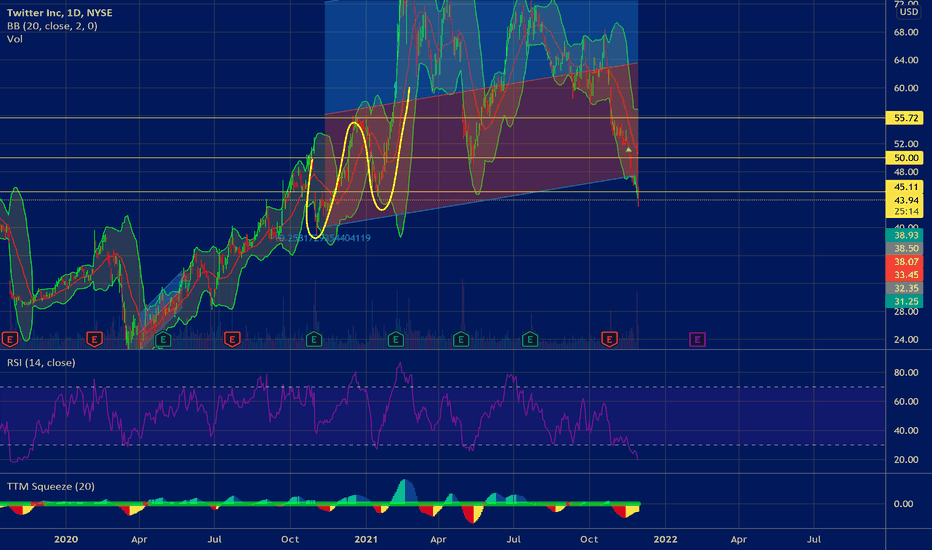Click the gray 38.50 price label
The image size is (932, 550).
pos(905,248)
